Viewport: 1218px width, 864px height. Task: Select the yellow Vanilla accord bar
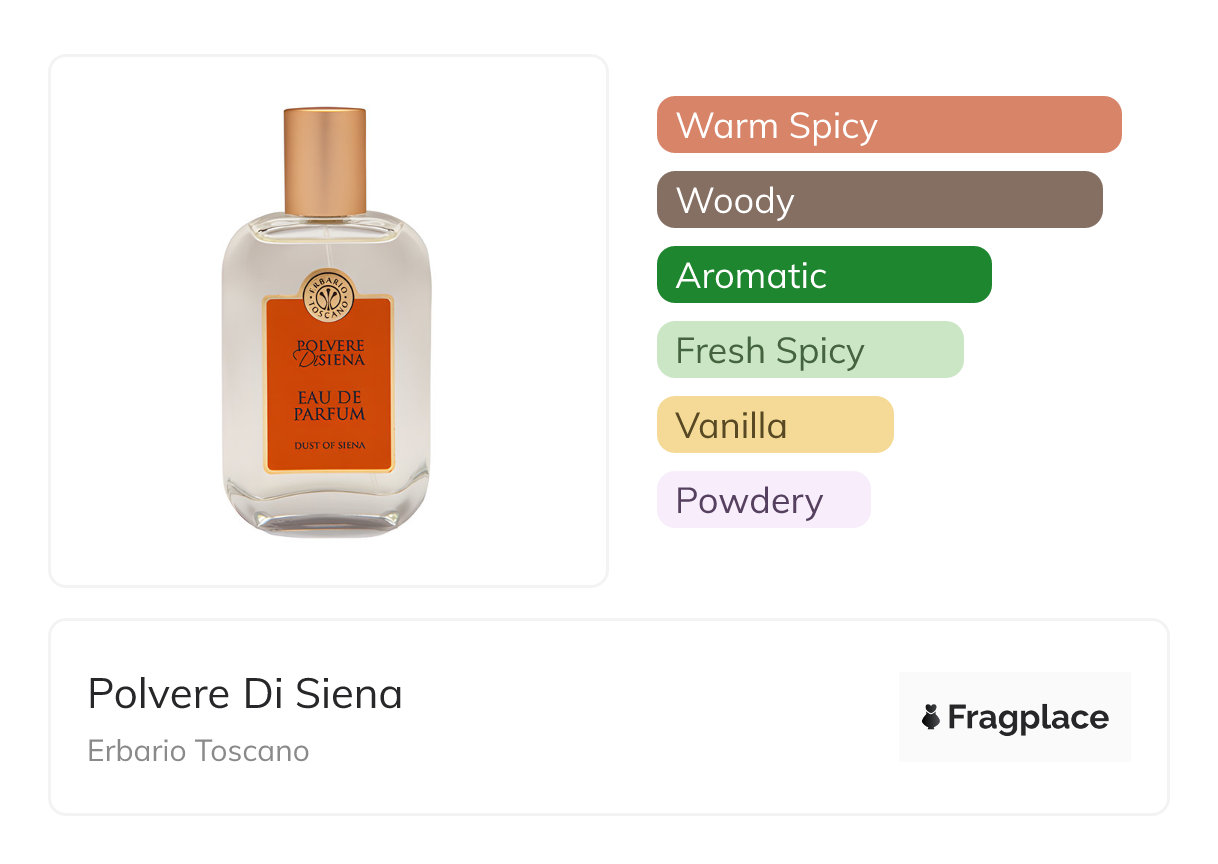pos(774,425)
